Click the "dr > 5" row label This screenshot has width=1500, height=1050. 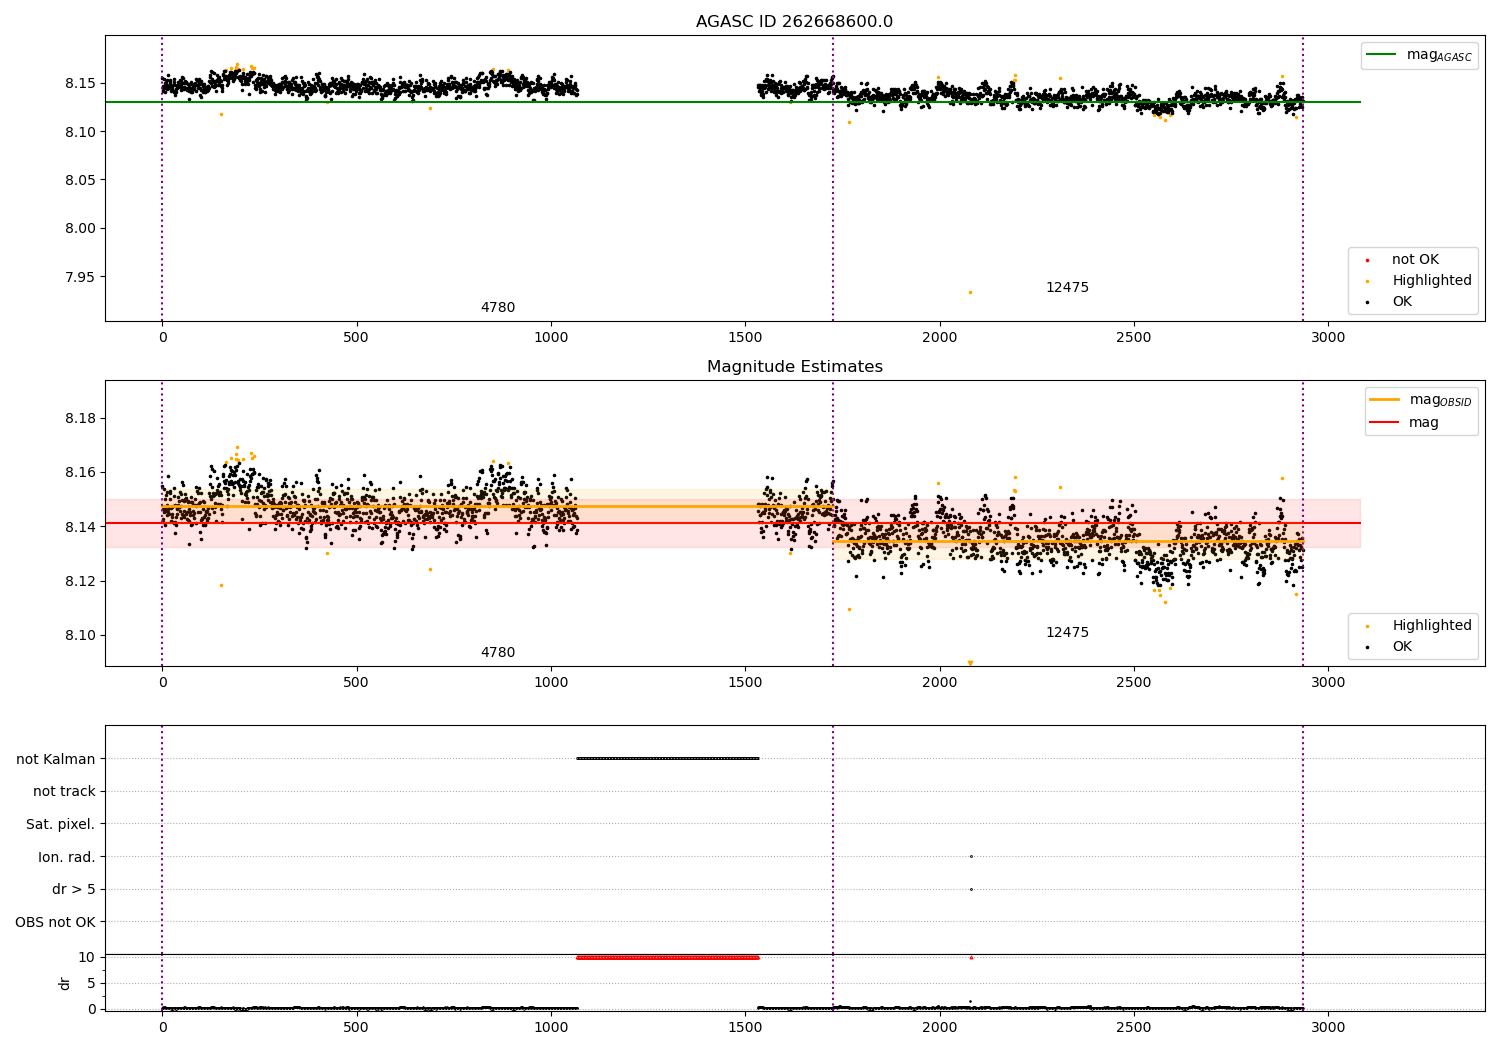coord(74,890)
